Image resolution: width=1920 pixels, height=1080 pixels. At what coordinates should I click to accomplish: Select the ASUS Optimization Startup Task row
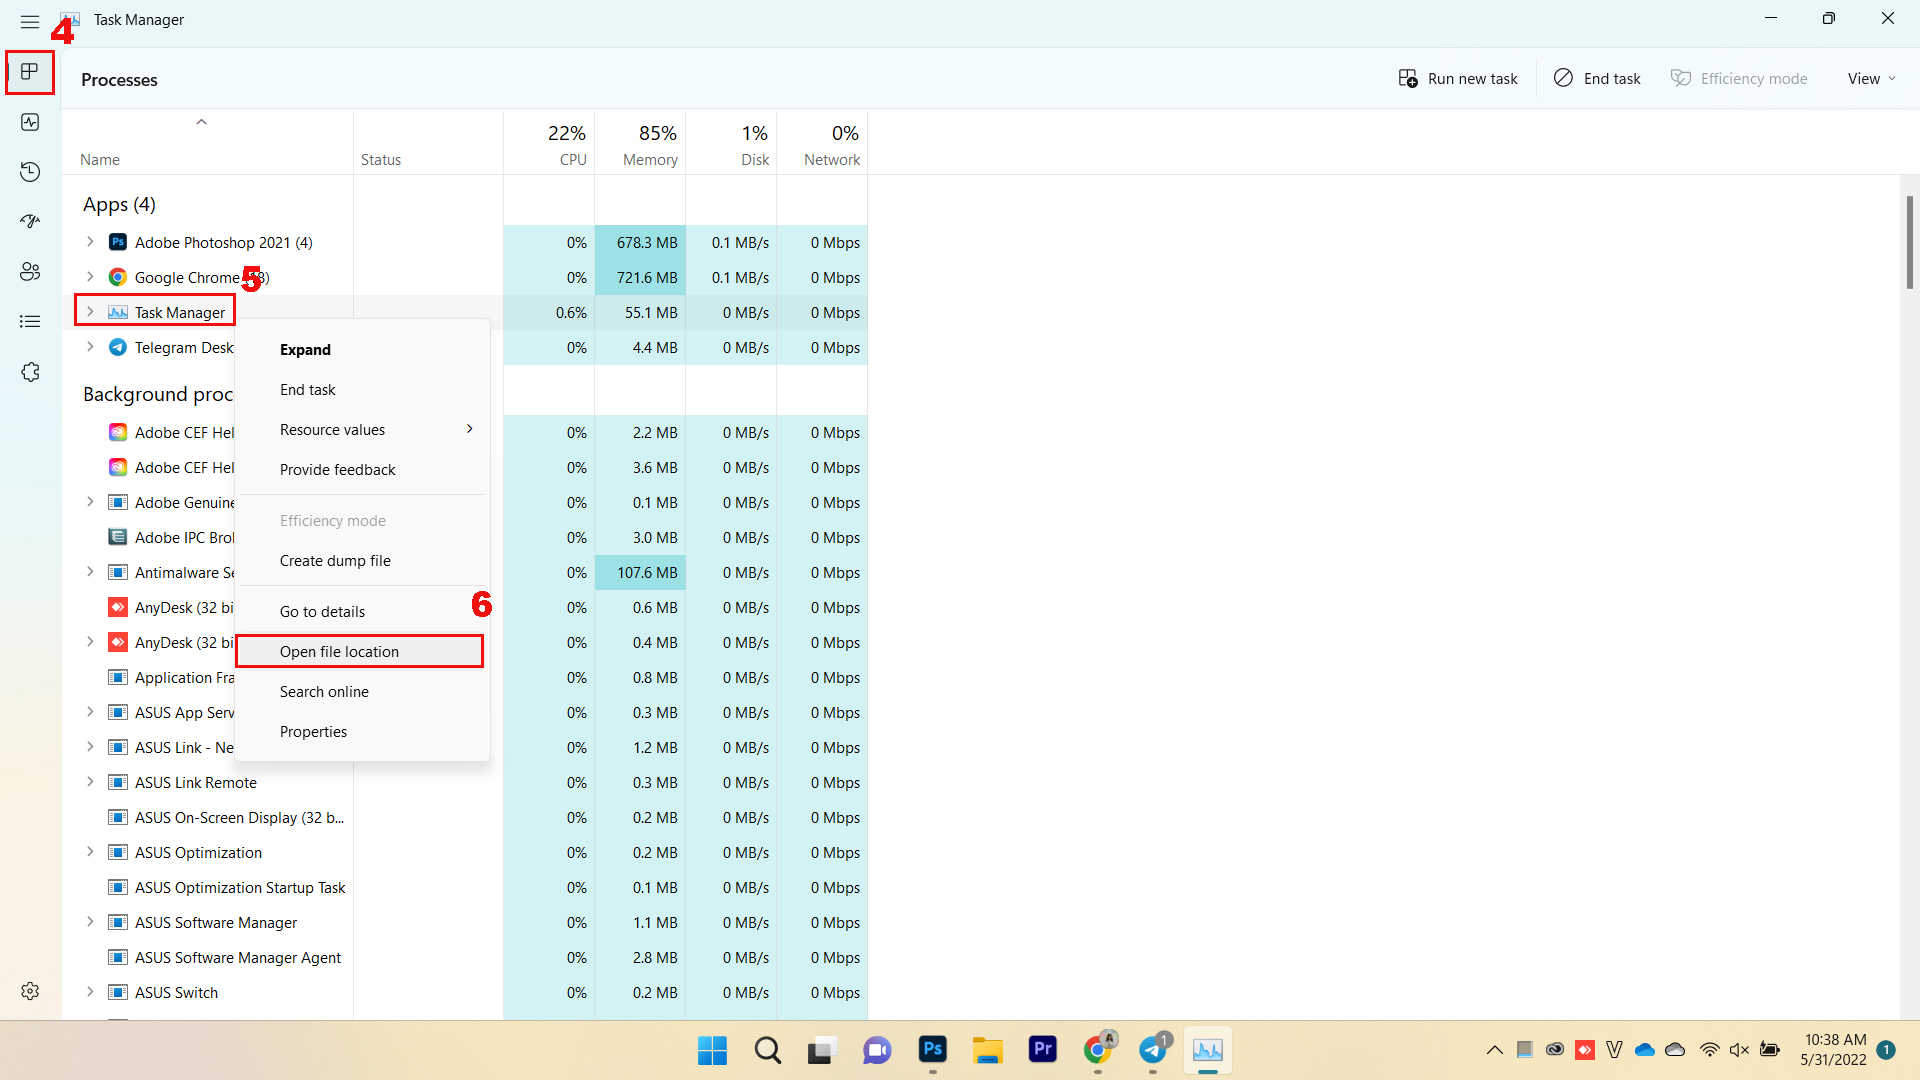pyautogui.click(x=464, y=888)
